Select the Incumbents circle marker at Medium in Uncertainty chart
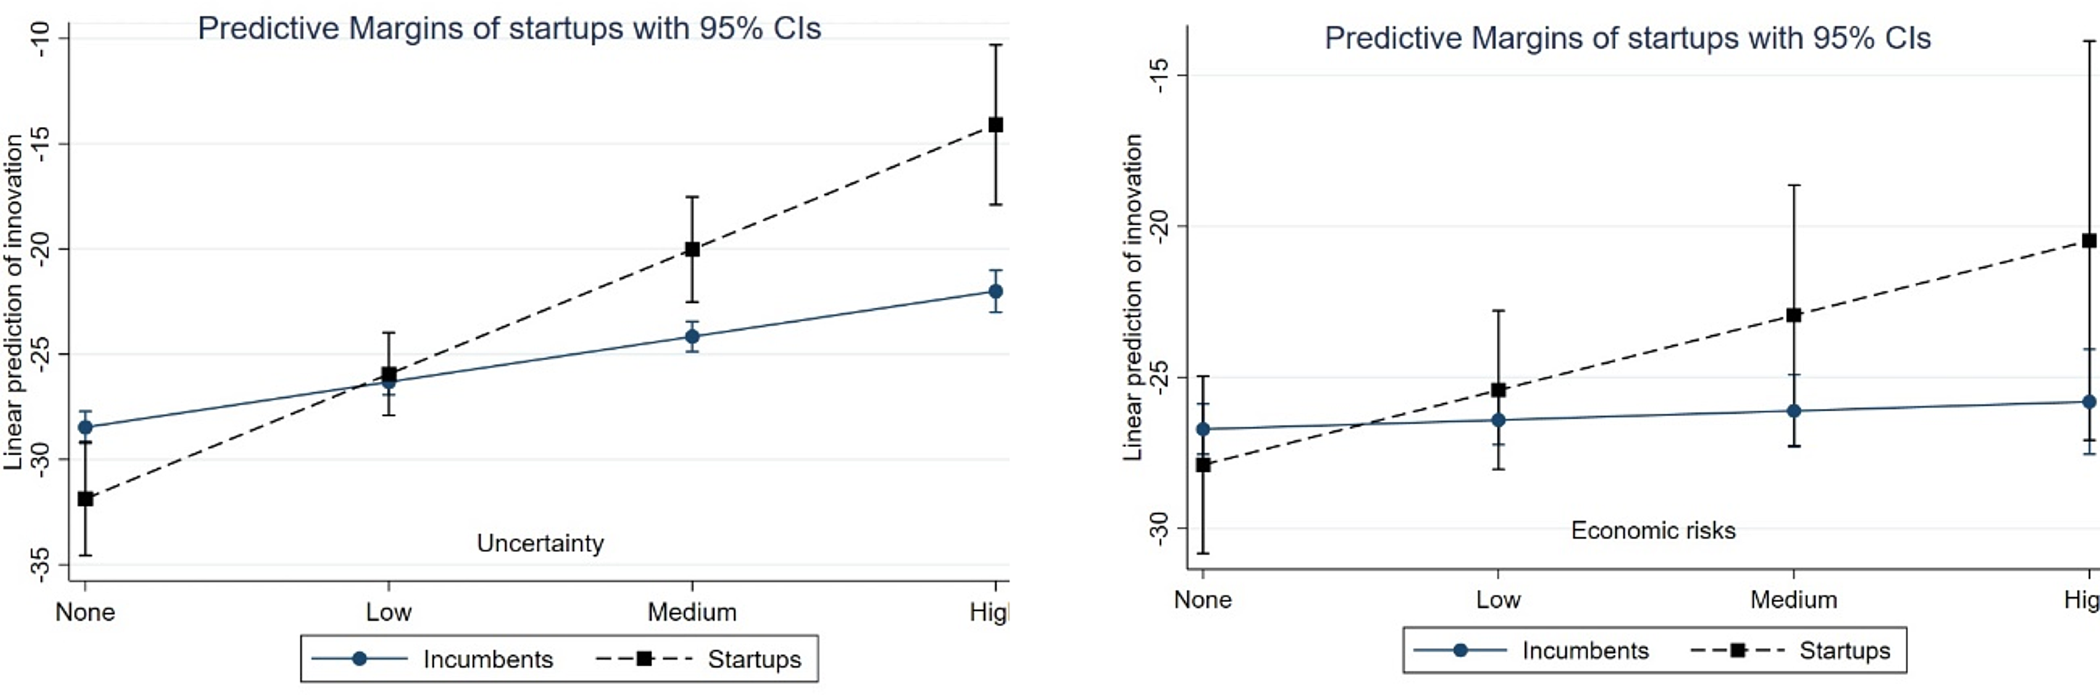 (x=692, y=337)
